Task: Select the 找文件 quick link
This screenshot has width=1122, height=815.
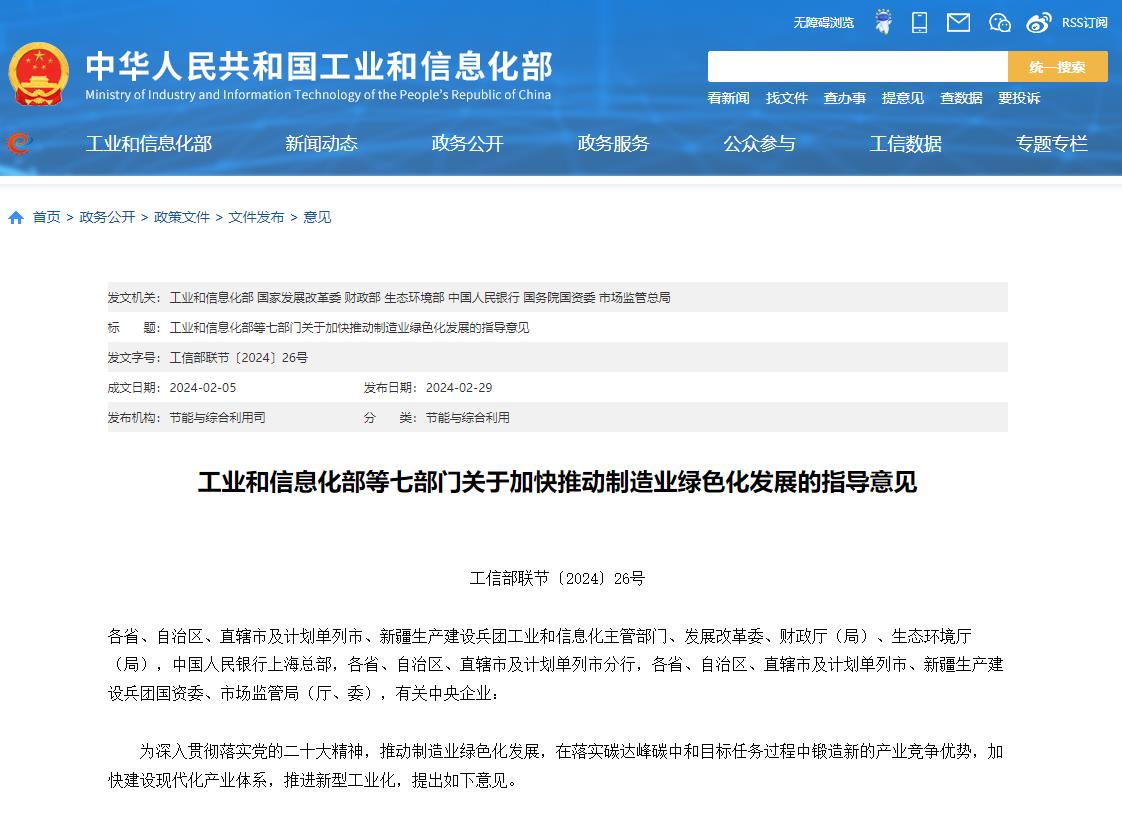Action: click(786, 98)
